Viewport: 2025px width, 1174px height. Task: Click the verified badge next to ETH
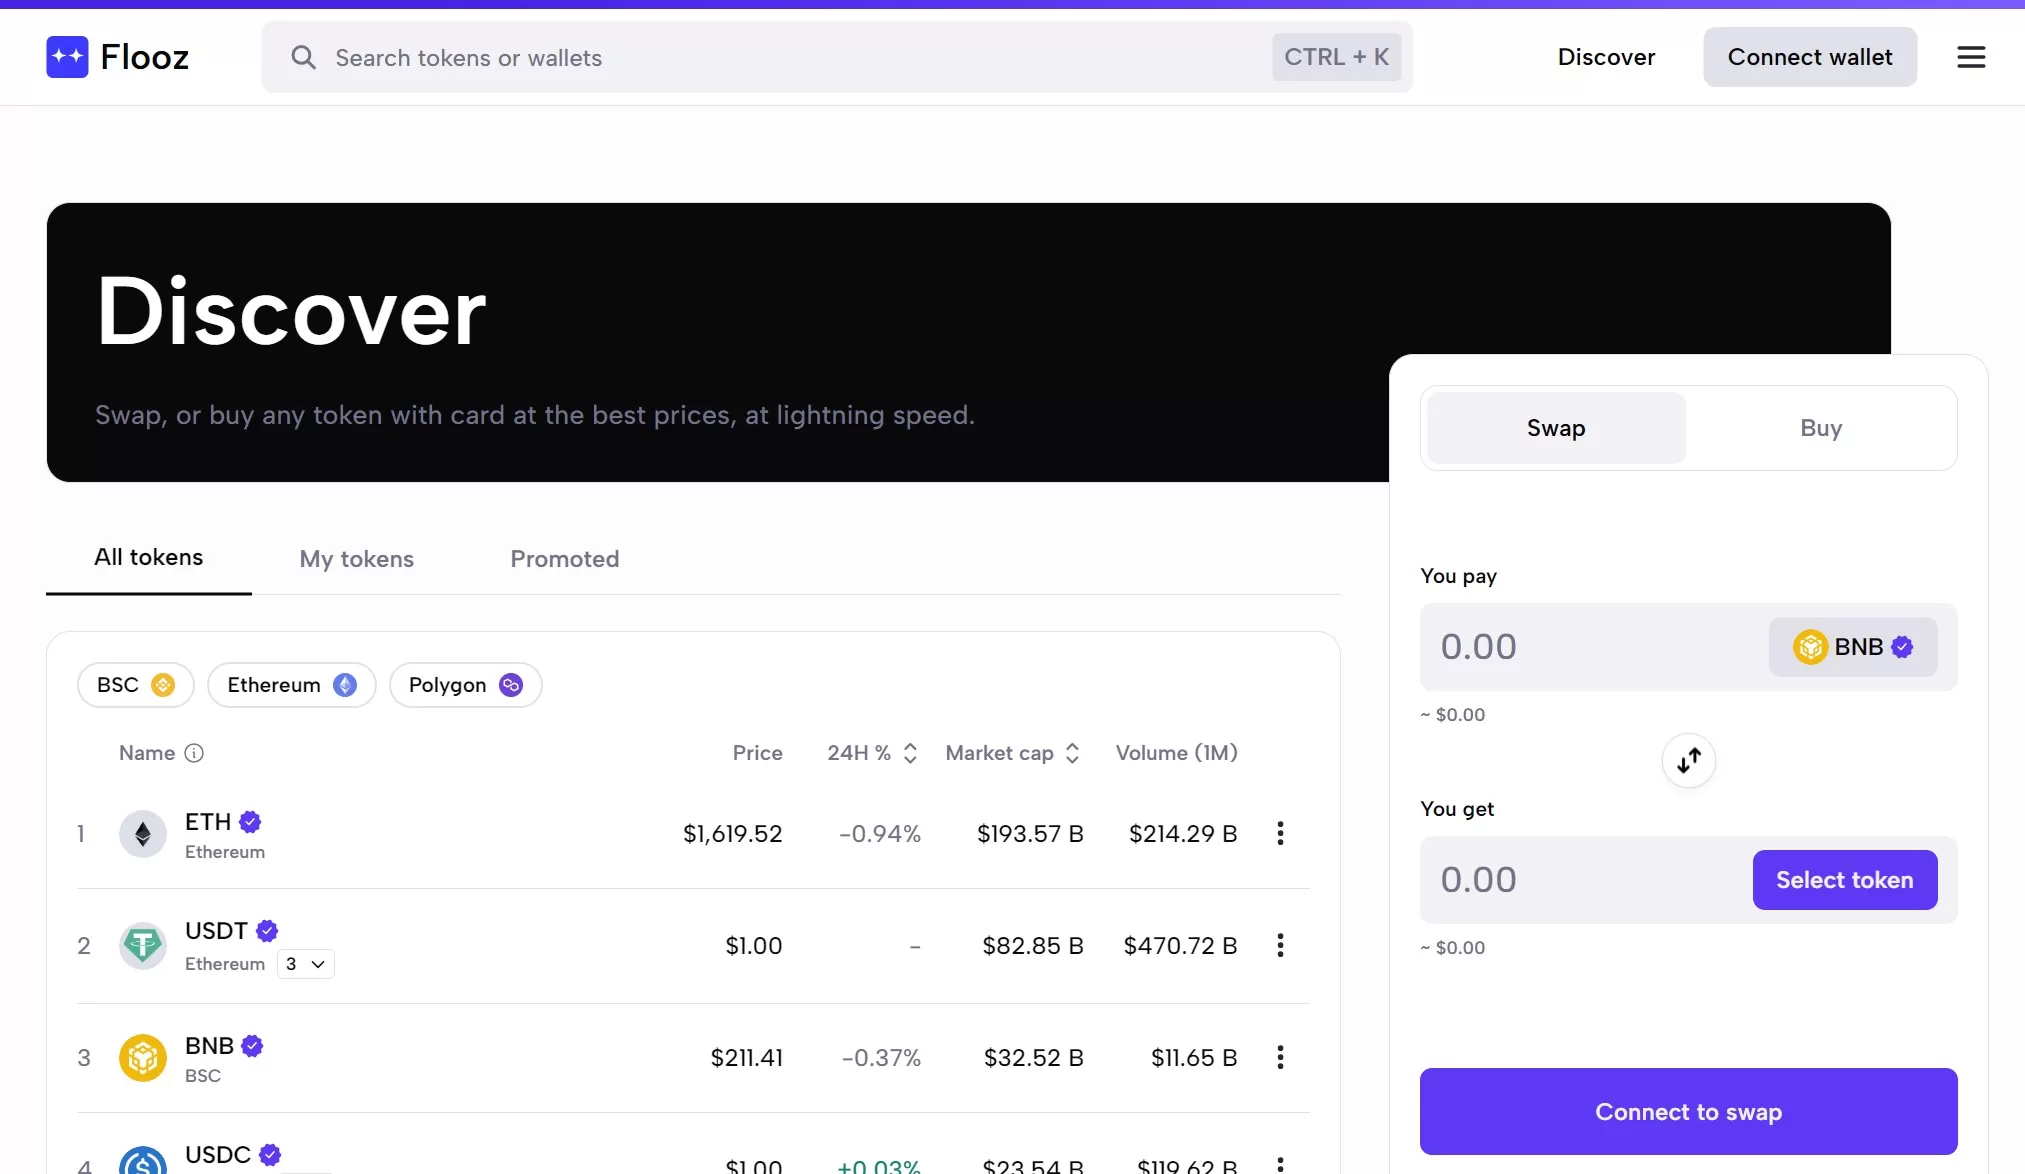coord(250,822)
